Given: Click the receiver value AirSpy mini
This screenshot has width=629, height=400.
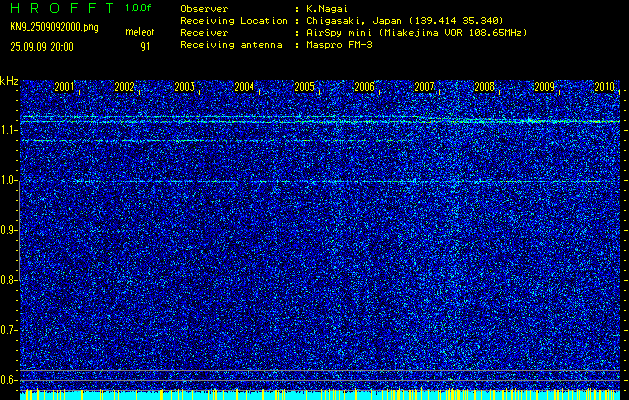Looking at the screenshot, I should (416, 33).
